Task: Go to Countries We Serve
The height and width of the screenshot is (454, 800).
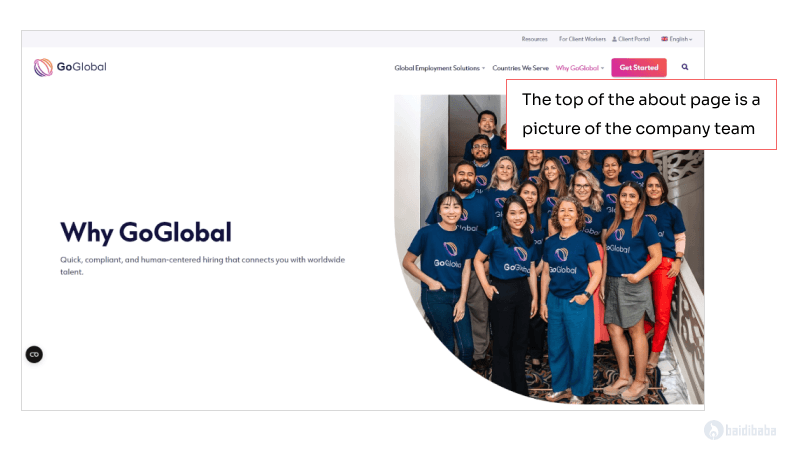Action: click(x=520, y=68)
